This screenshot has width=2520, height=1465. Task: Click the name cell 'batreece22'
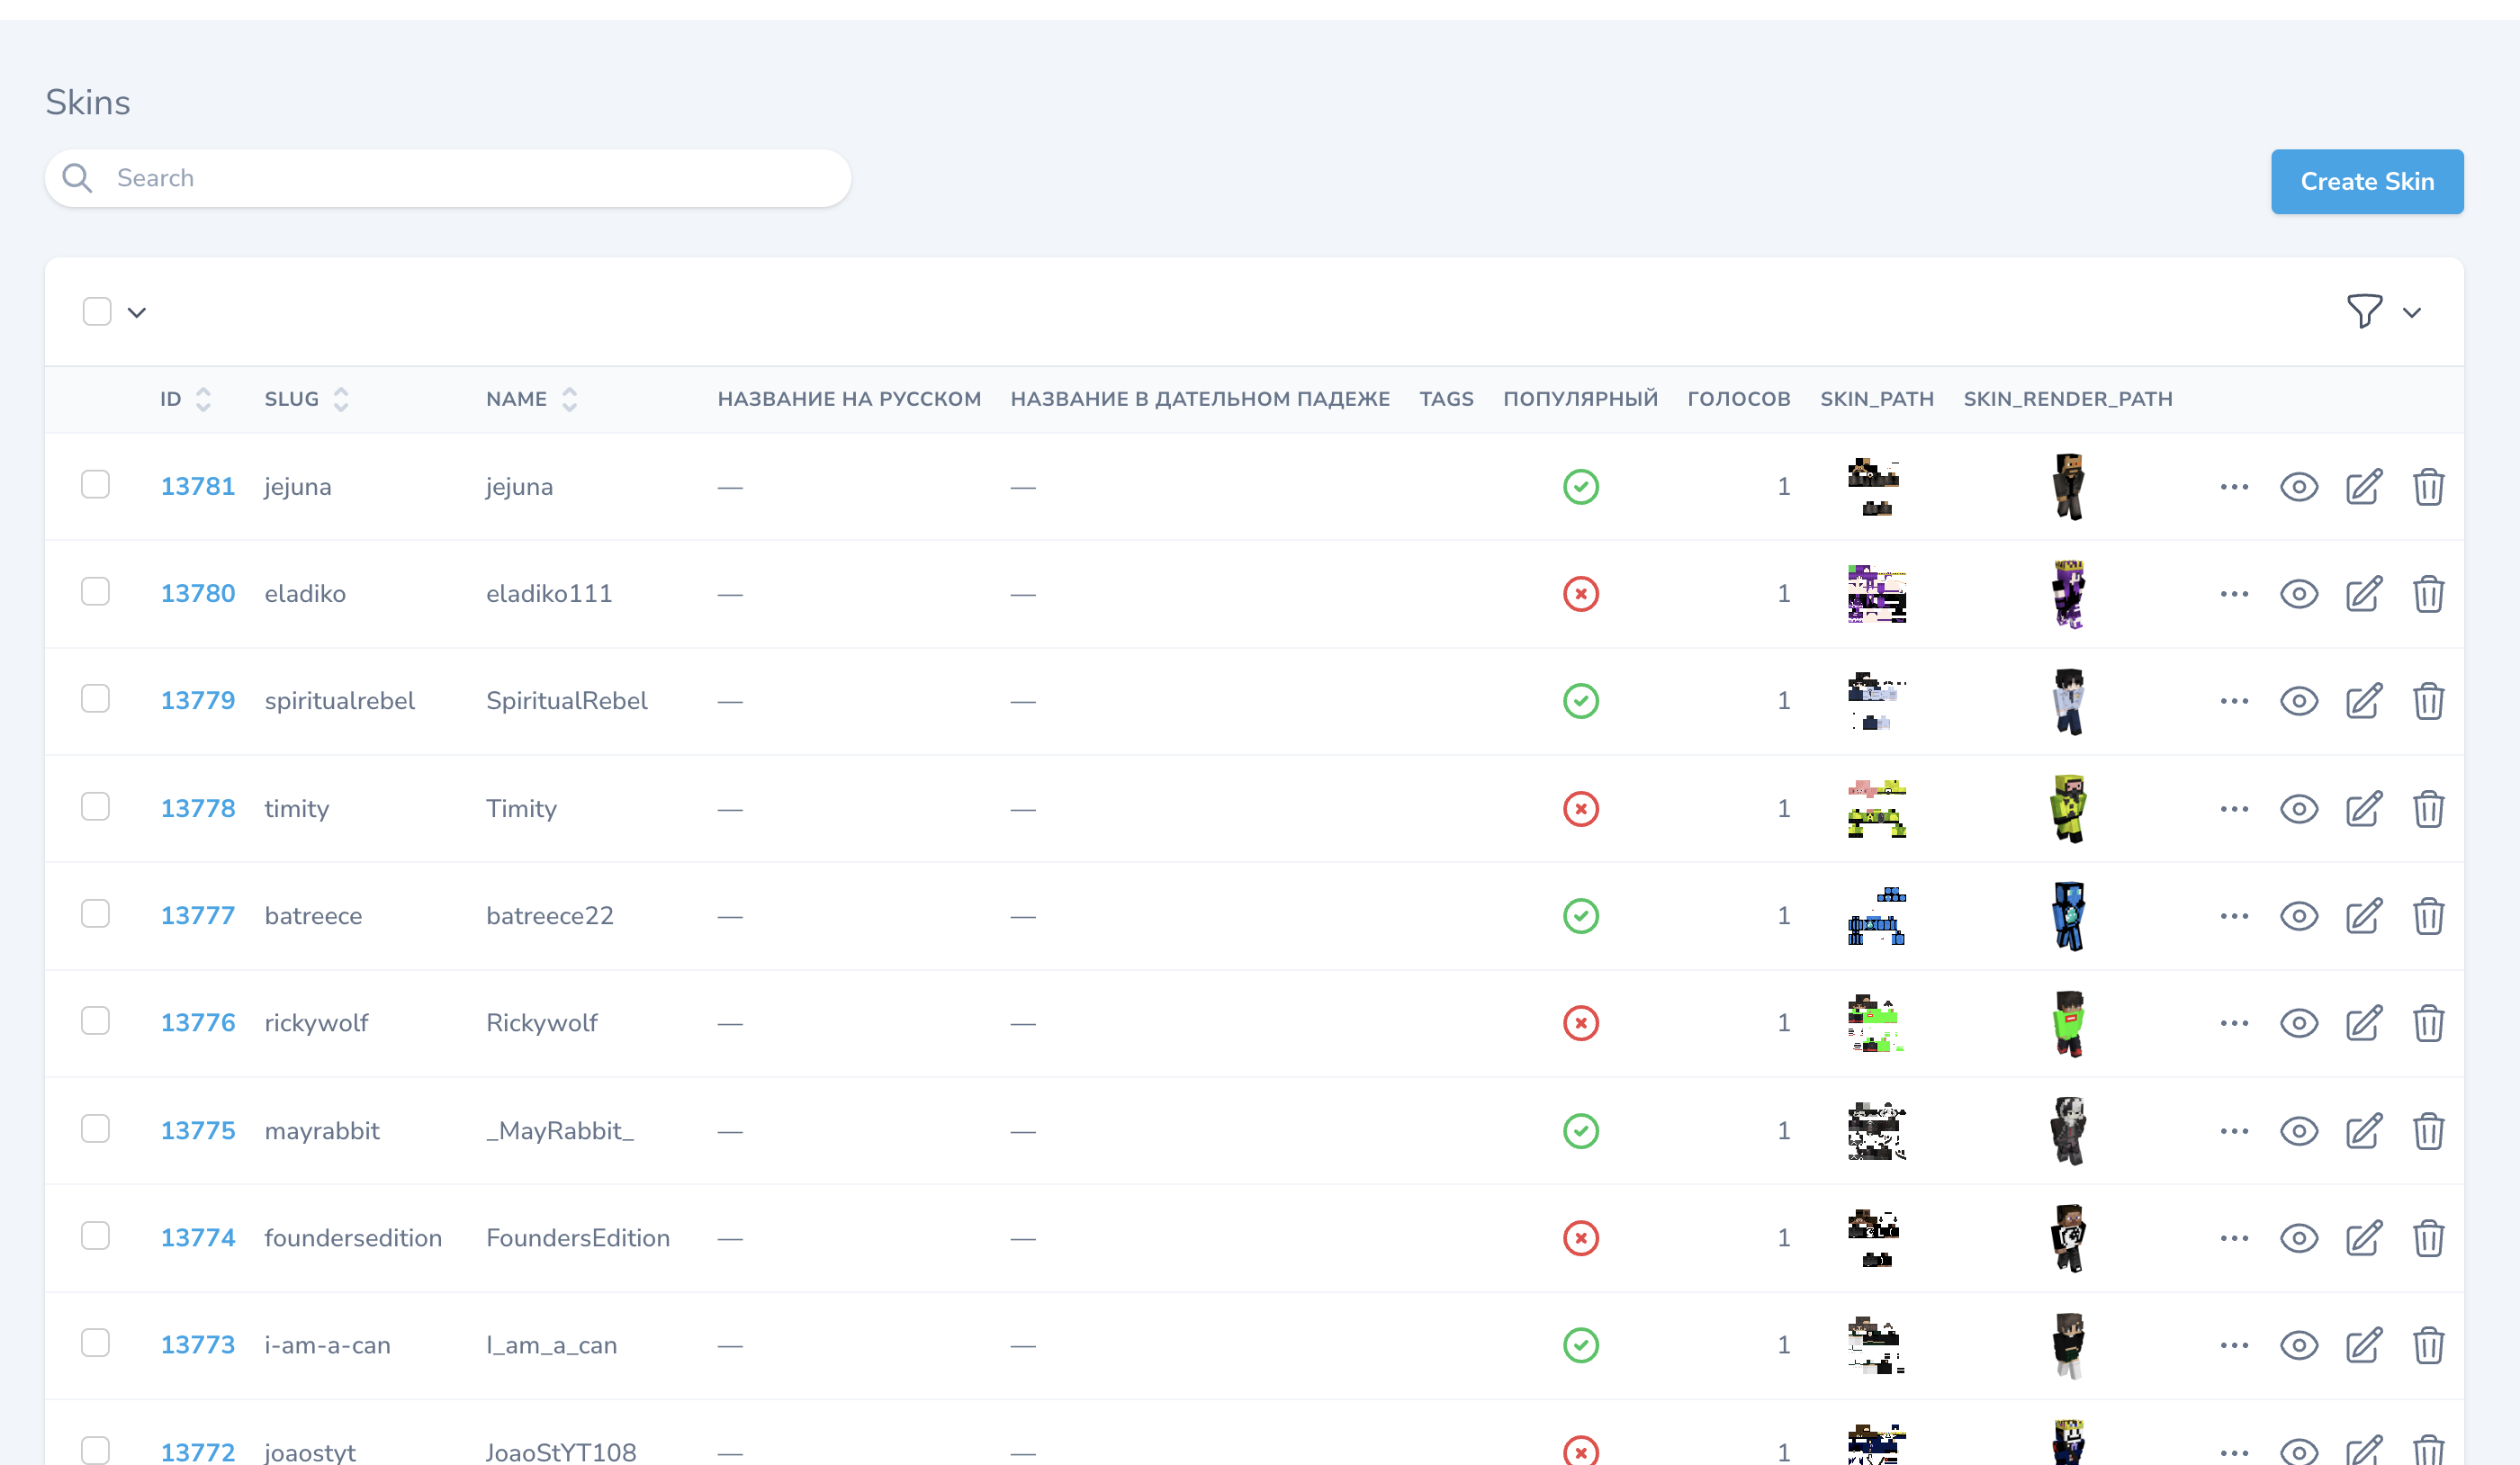(550, 915)
